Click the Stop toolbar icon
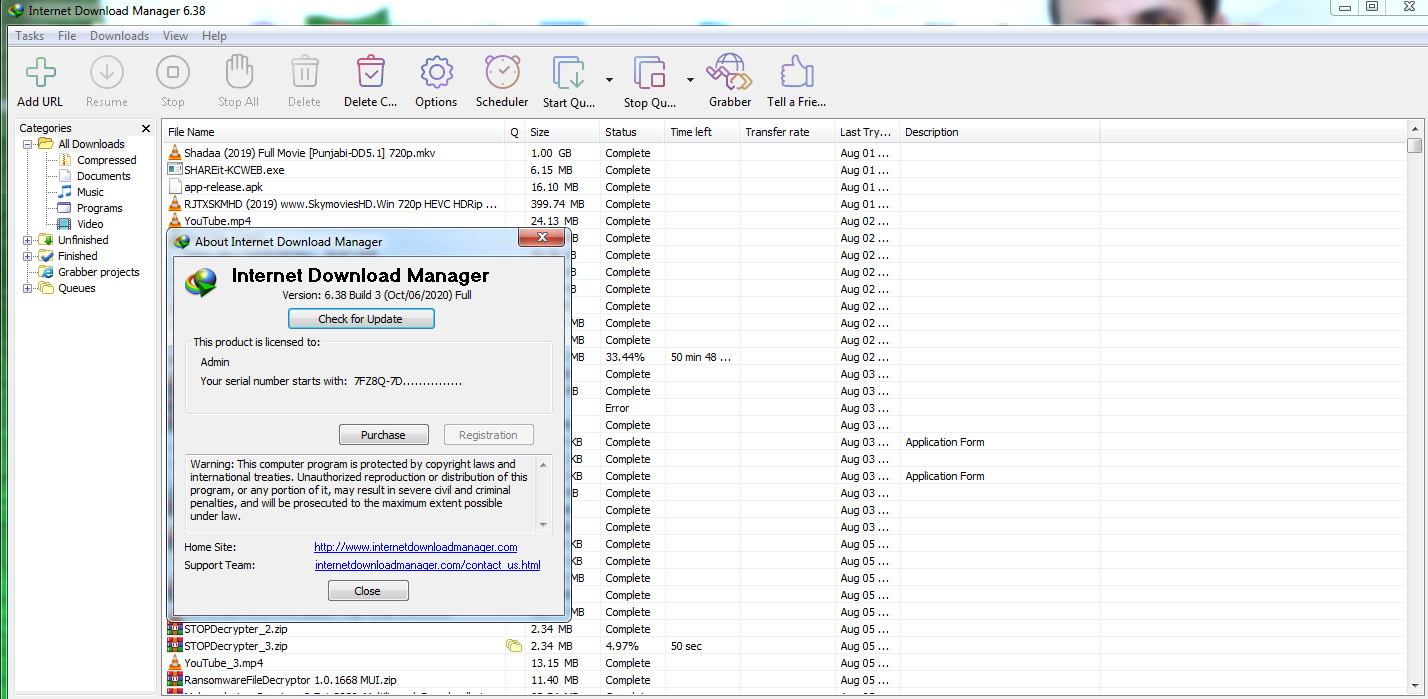 click(172, 73)
